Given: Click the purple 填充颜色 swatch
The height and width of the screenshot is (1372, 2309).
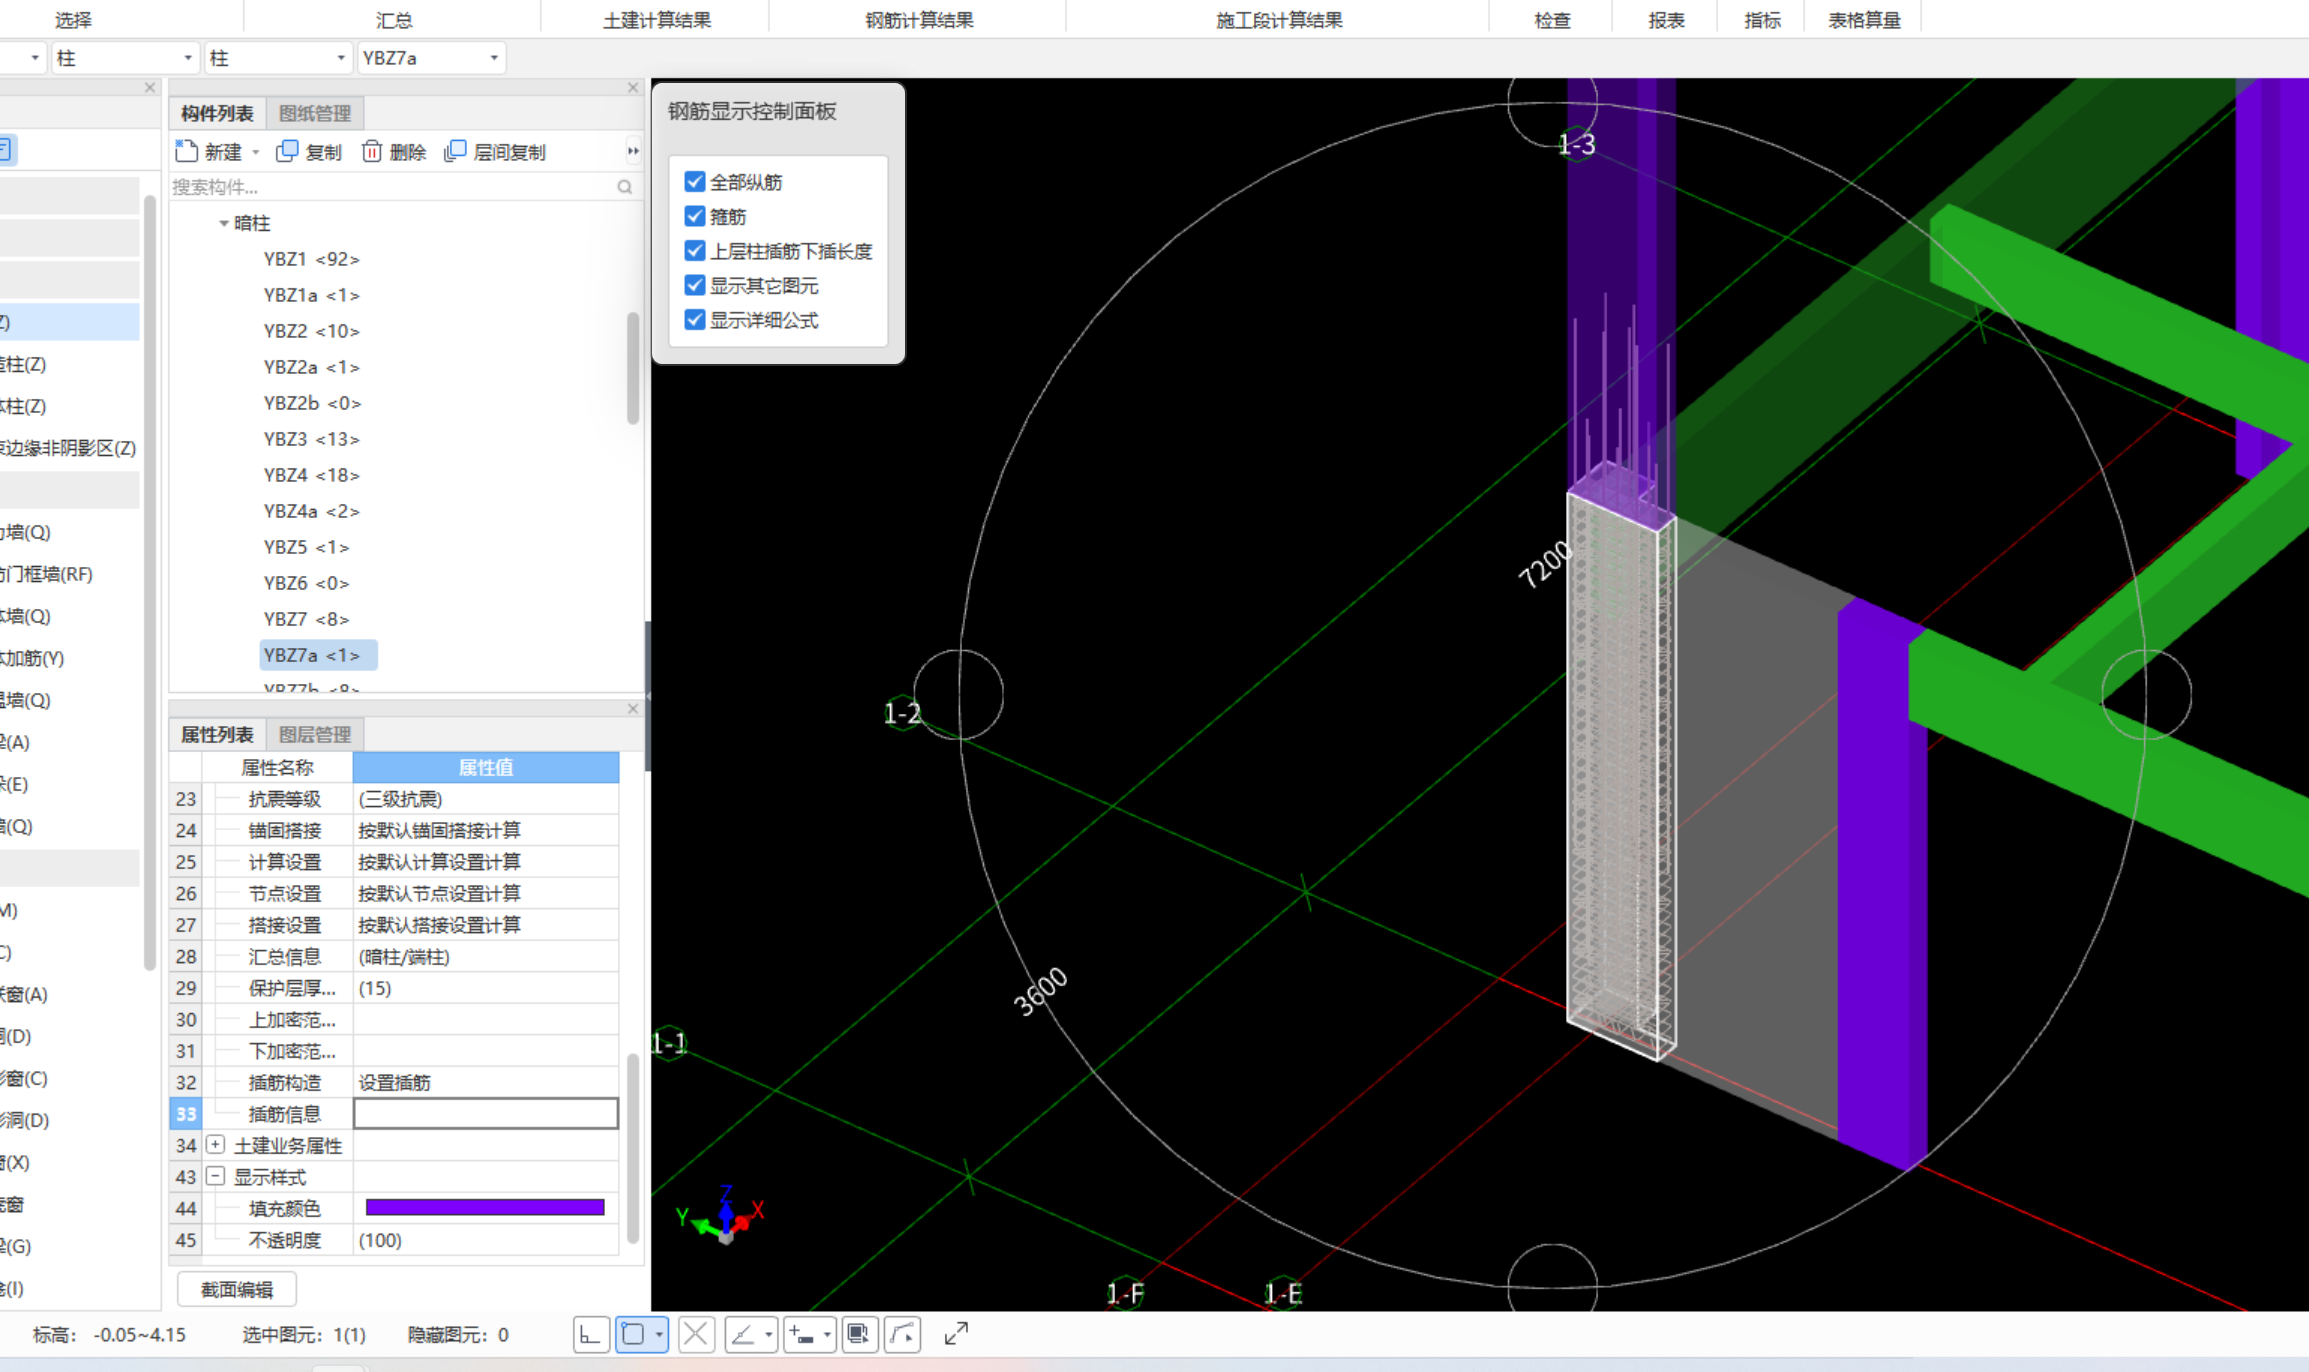Looking at the screenshot, I should click(485, 1208).
